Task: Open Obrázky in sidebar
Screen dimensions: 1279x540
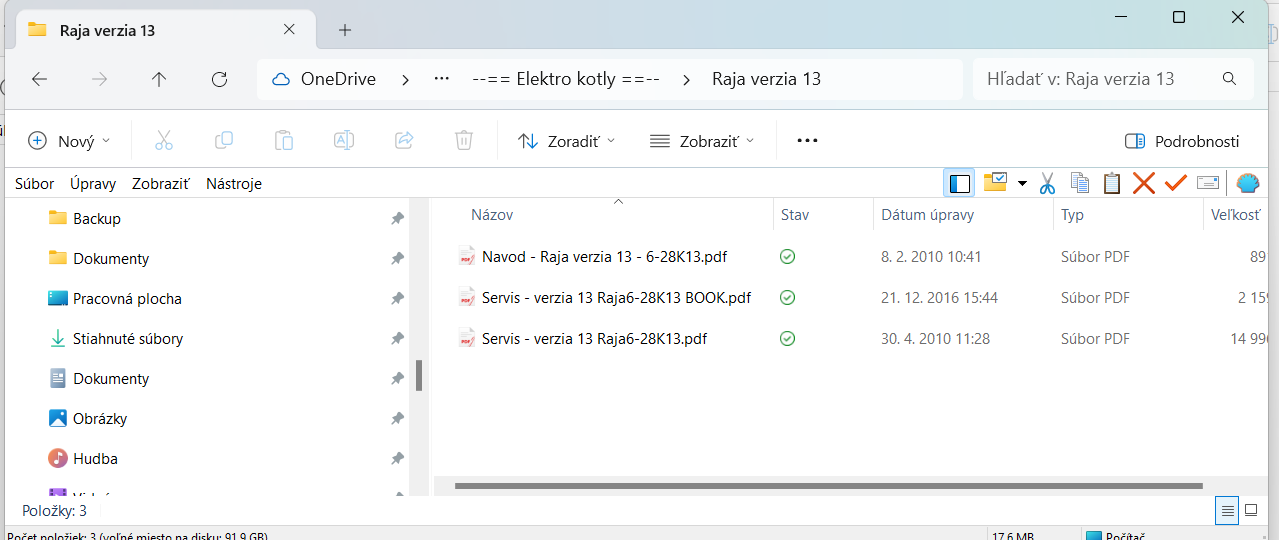Action: (100, 418)
